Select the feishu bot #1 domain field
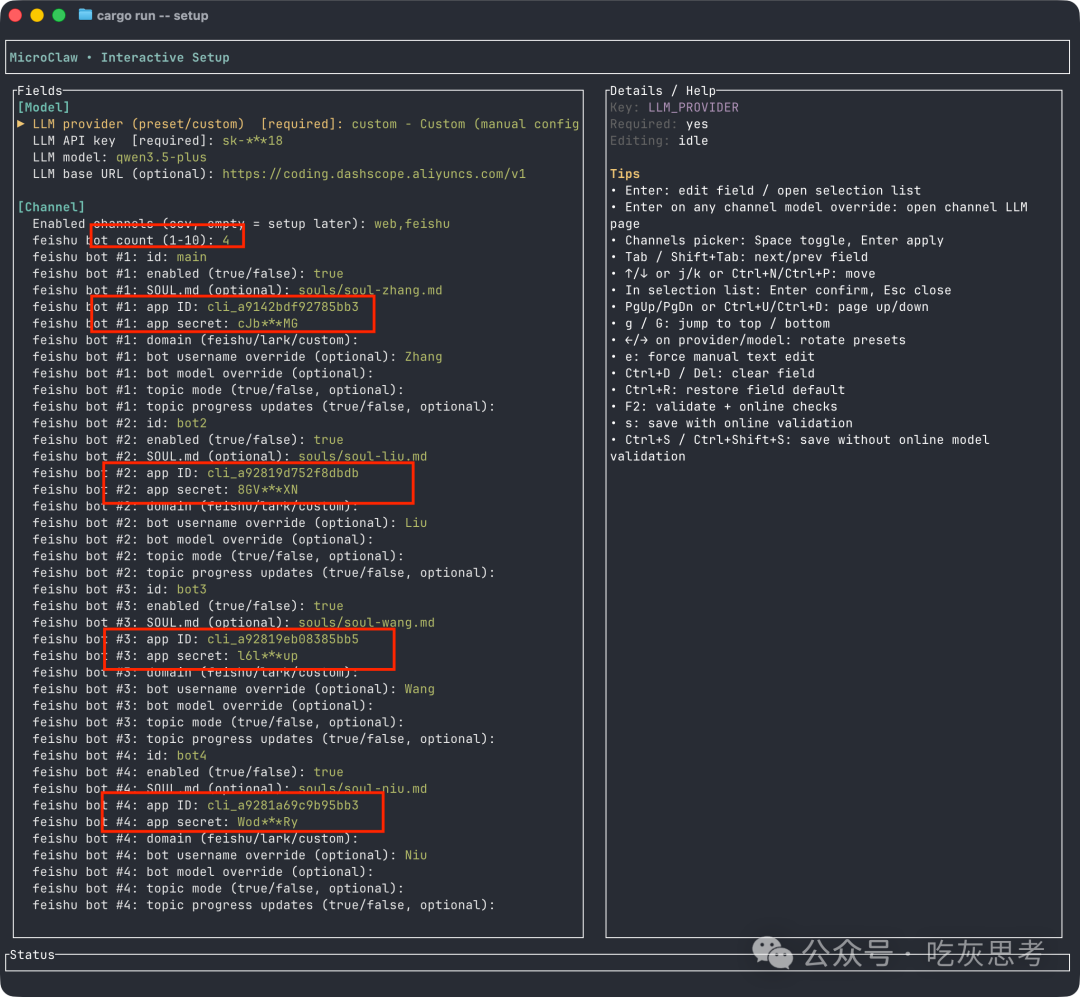This screenshot has width=1080, height=997. coord(188,340)
